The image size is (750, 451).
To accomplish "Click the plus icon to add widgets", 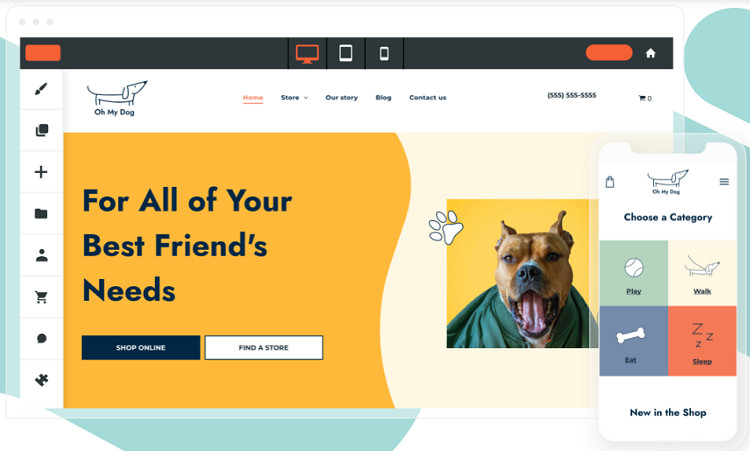I will click(x=41, y=172).
